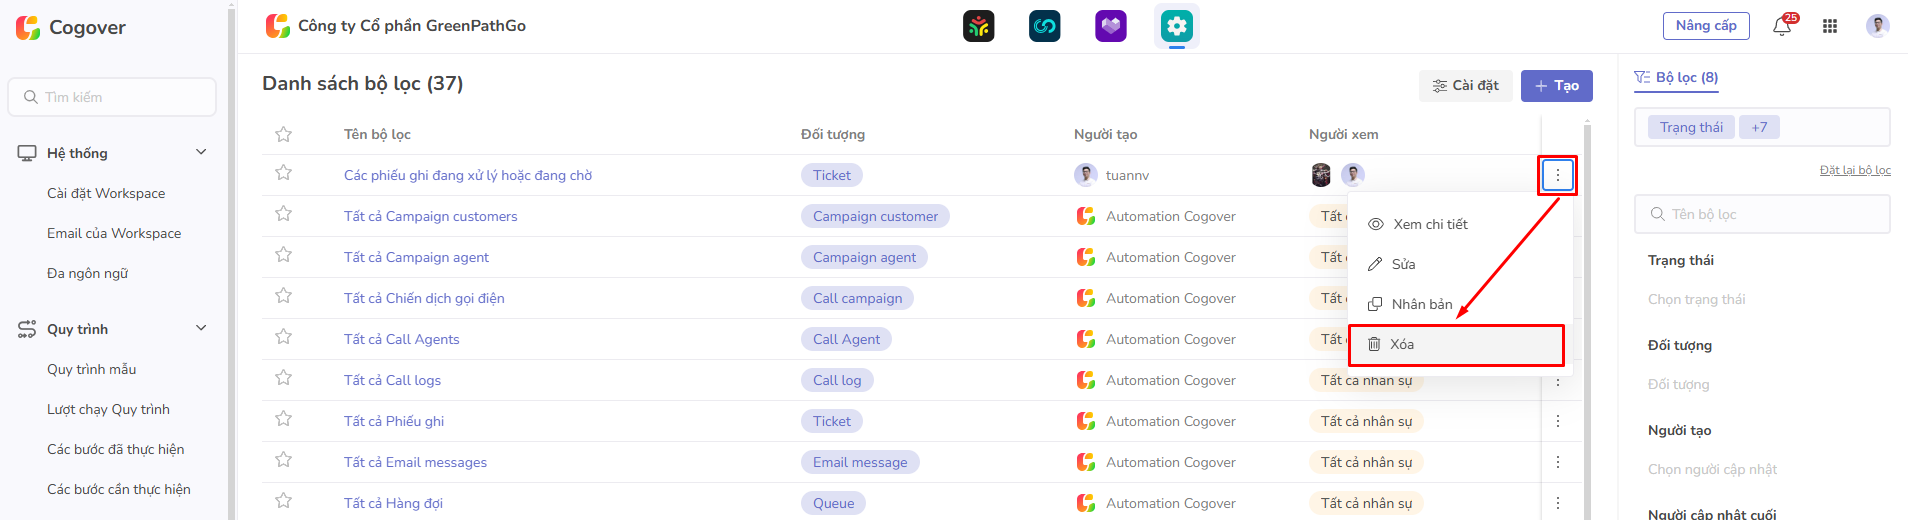This screenshot has height=520, width=1908.
Task: Open filter 'Tất cả Chiến dịch gọi điện'
Action: pos(424,298)
